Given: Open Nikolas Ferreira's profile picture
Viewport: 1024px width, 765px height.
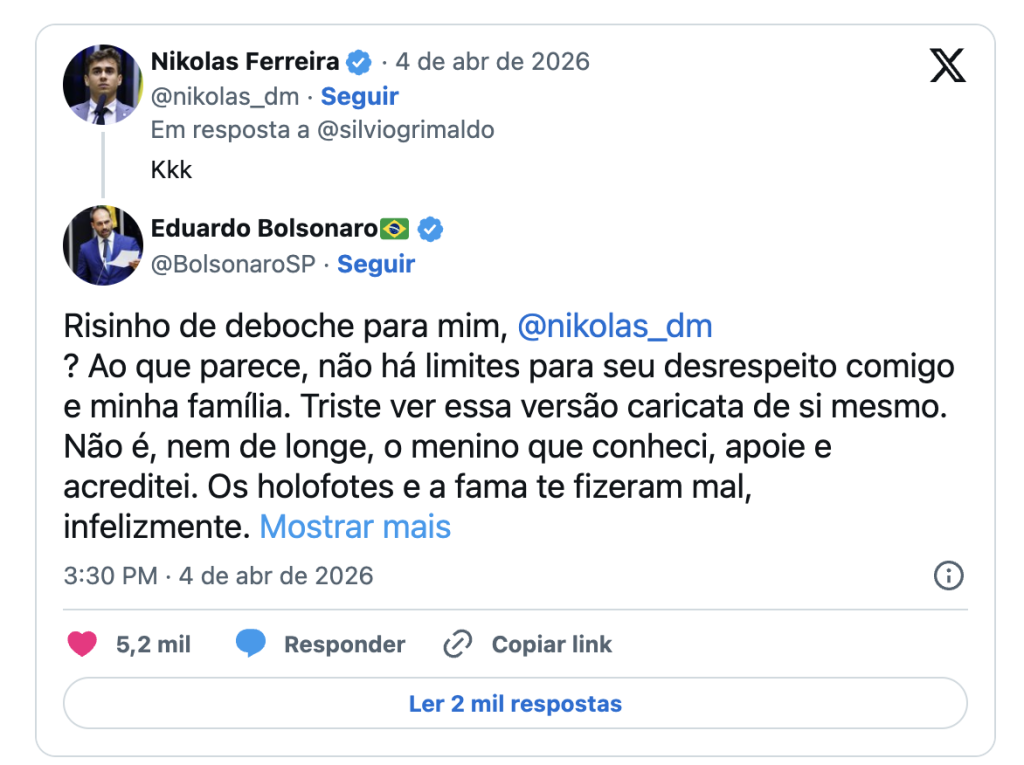Looking at the screenshot, I should [103, 84].
